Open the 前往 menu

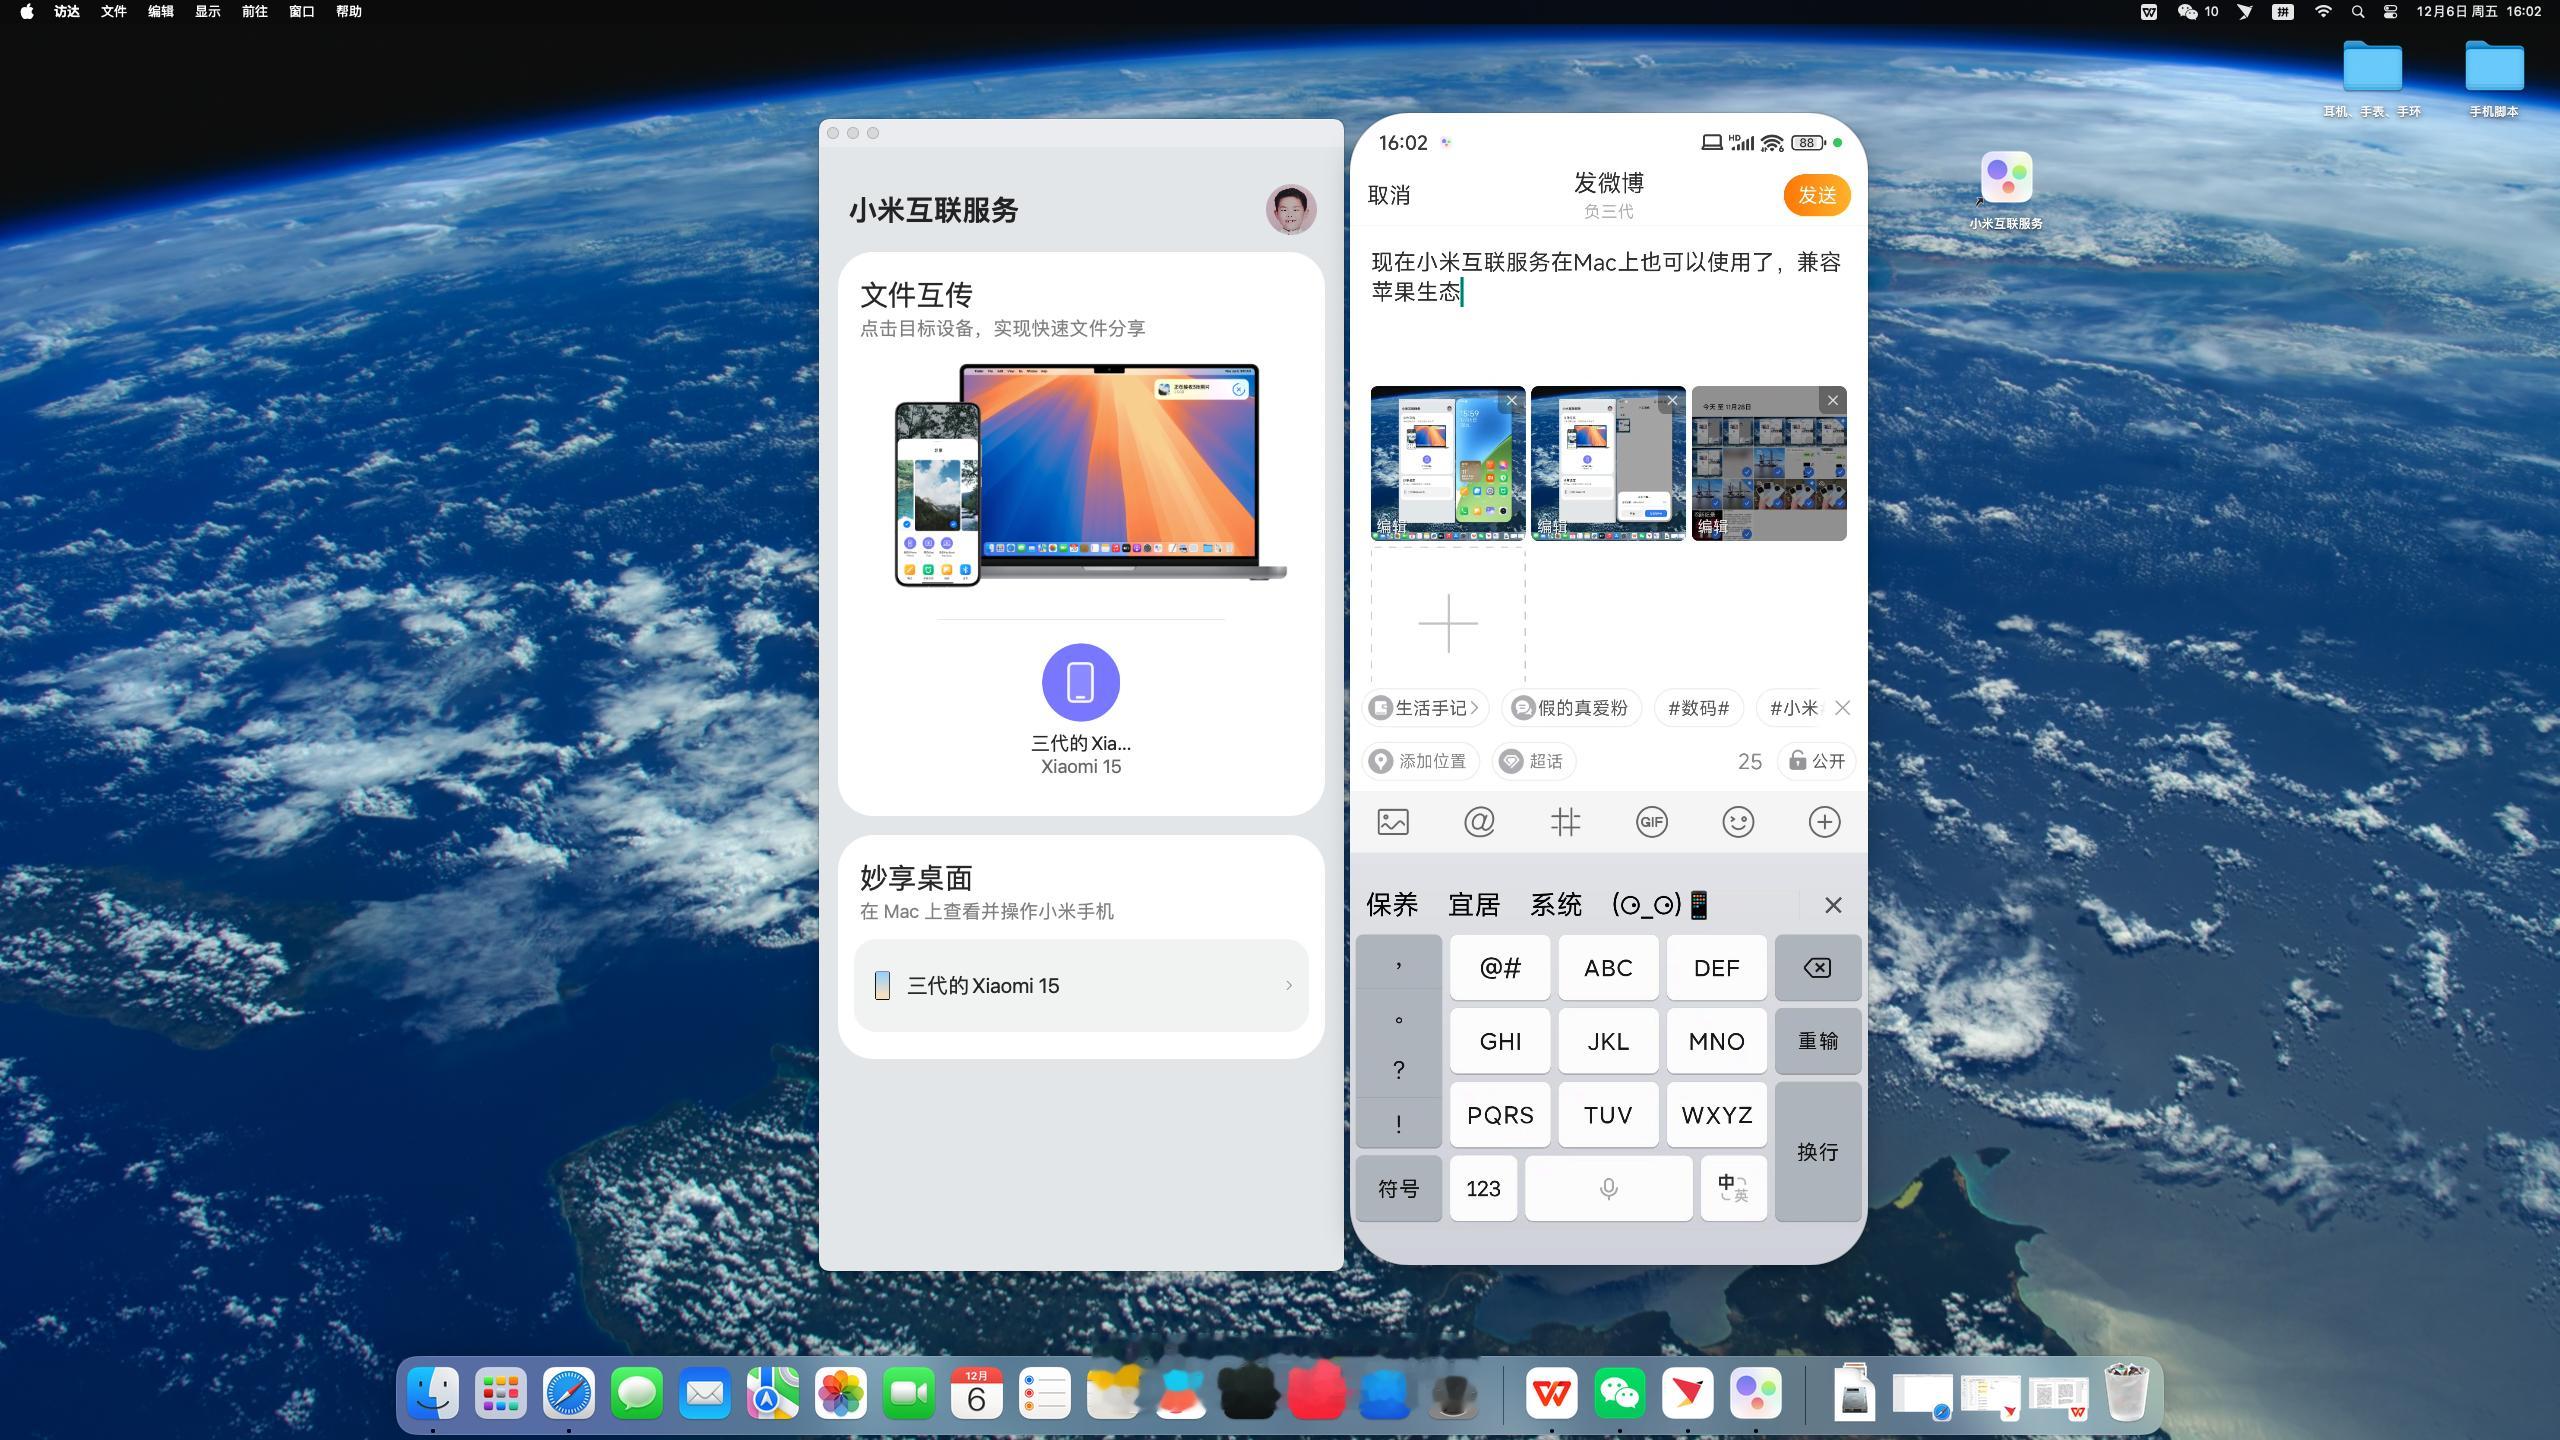point(255,12)
